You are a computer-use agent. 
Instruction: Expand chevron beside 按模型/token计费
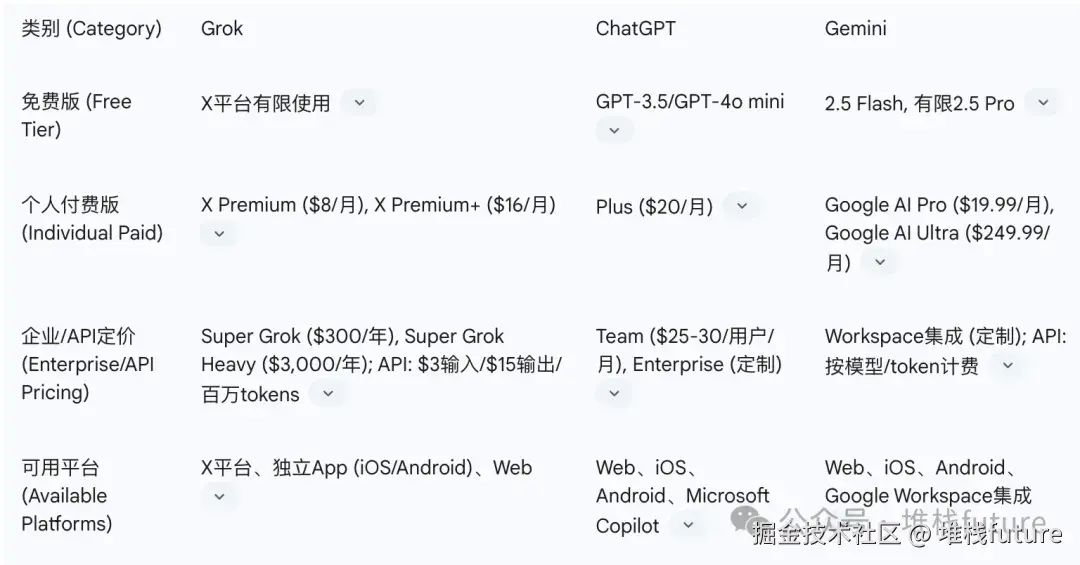point(1007,366)
